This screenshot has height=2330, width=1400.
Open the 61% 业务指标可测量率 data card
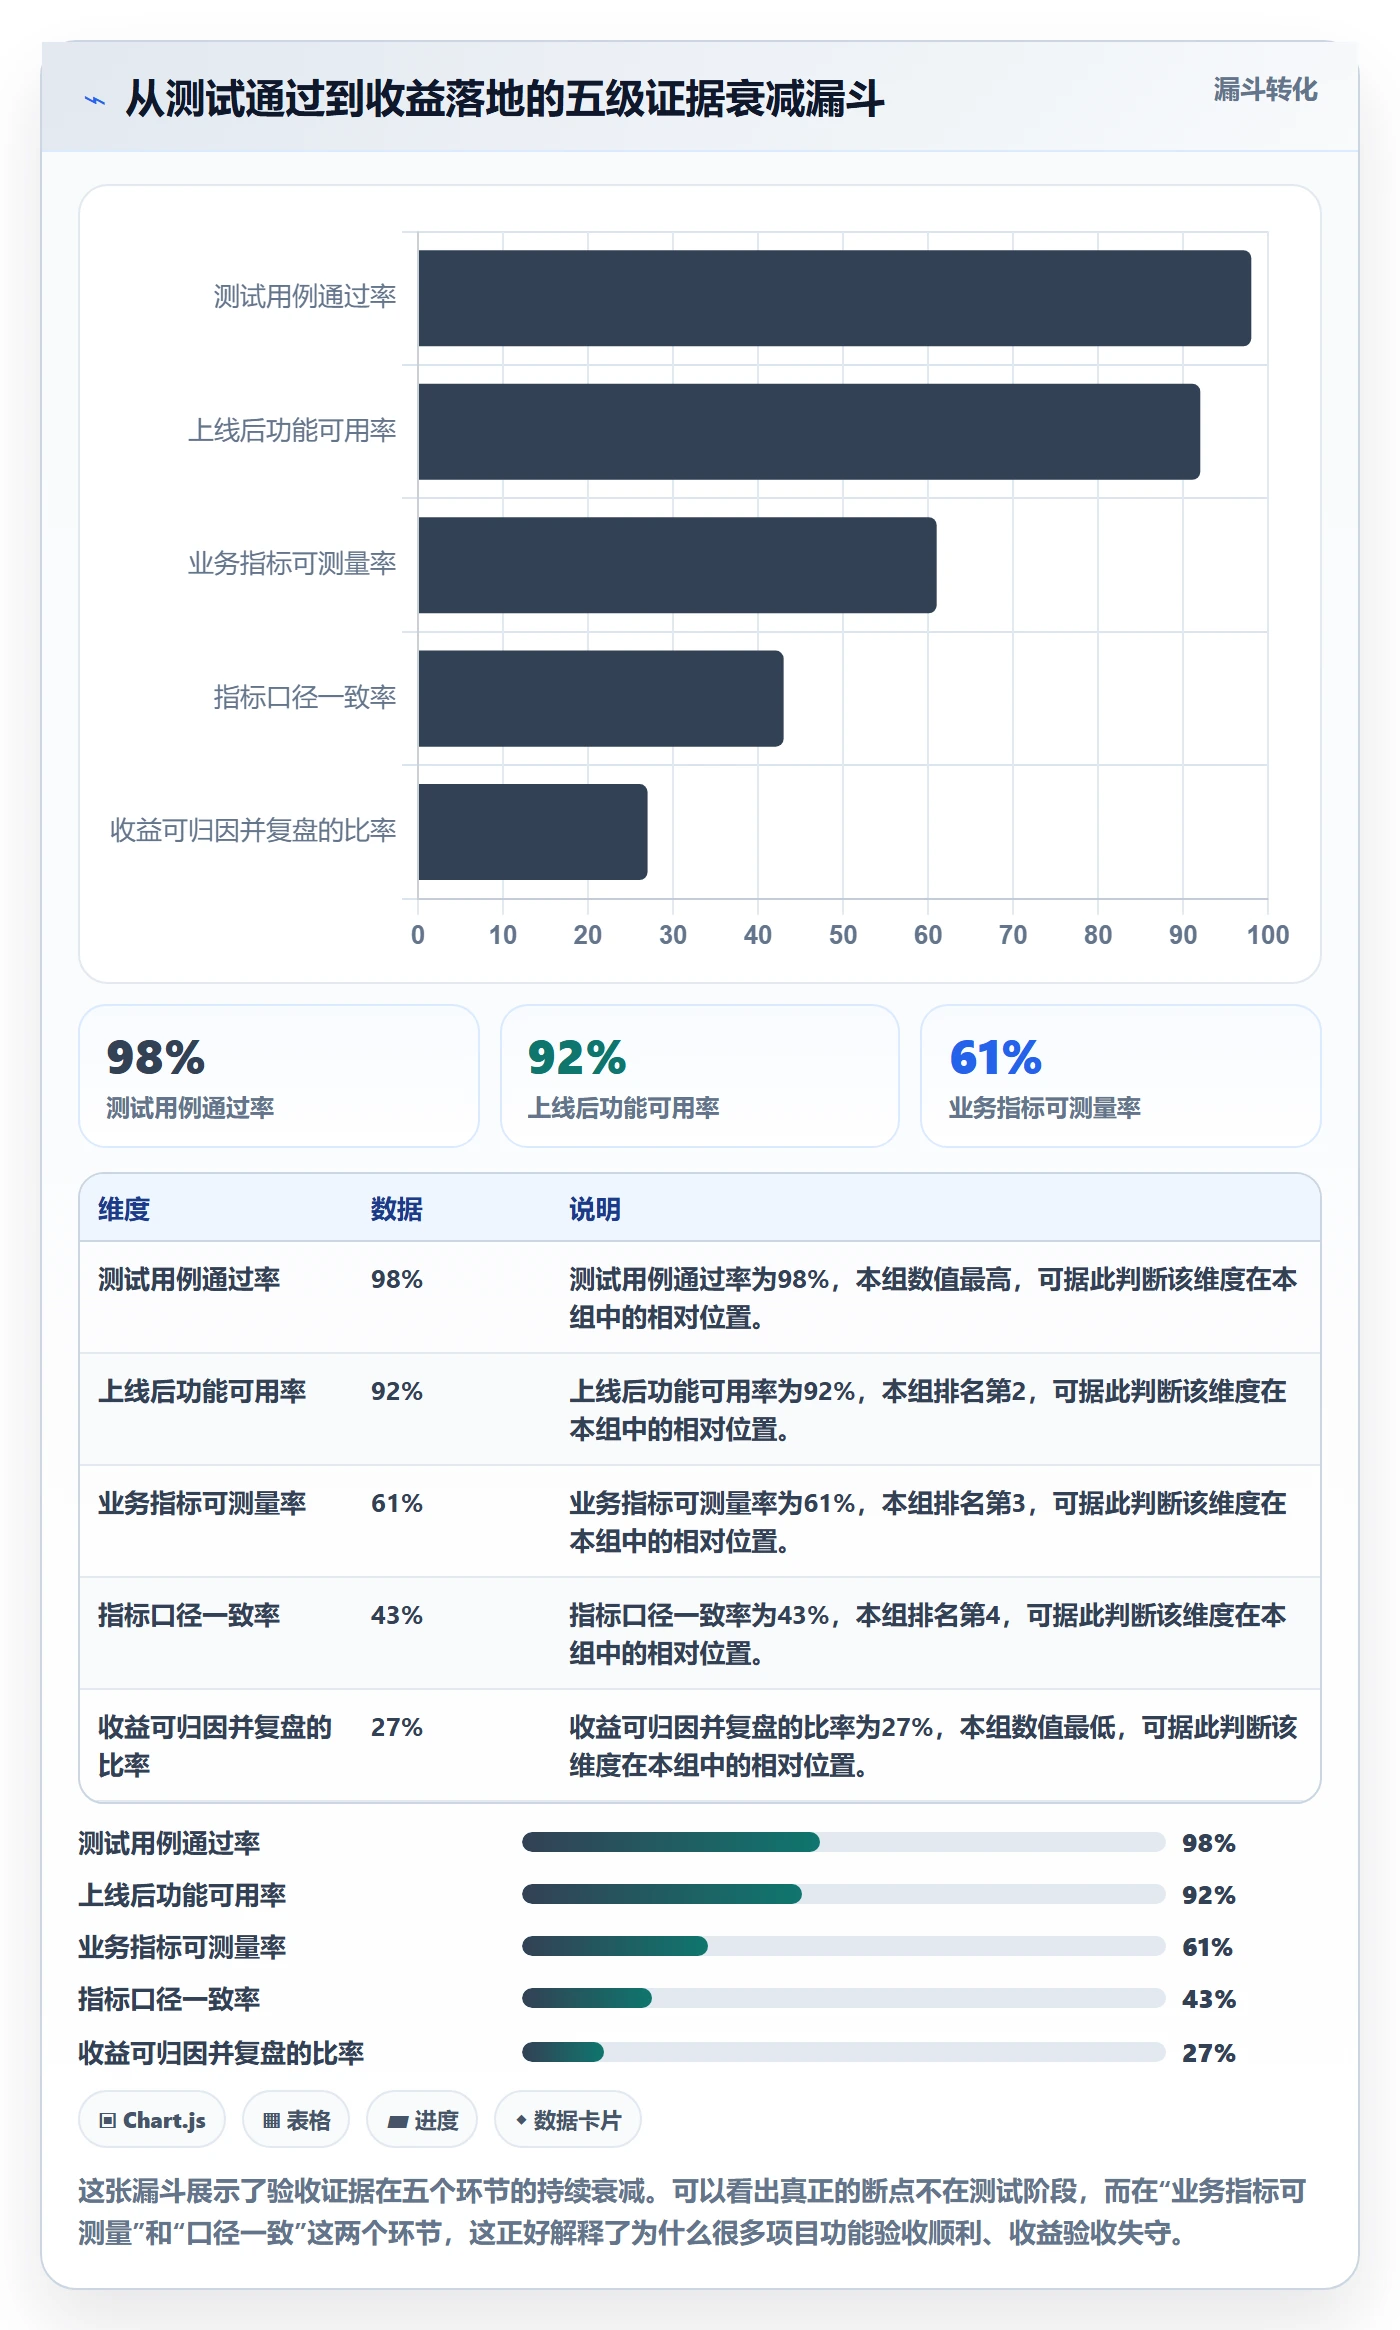1120,1076
